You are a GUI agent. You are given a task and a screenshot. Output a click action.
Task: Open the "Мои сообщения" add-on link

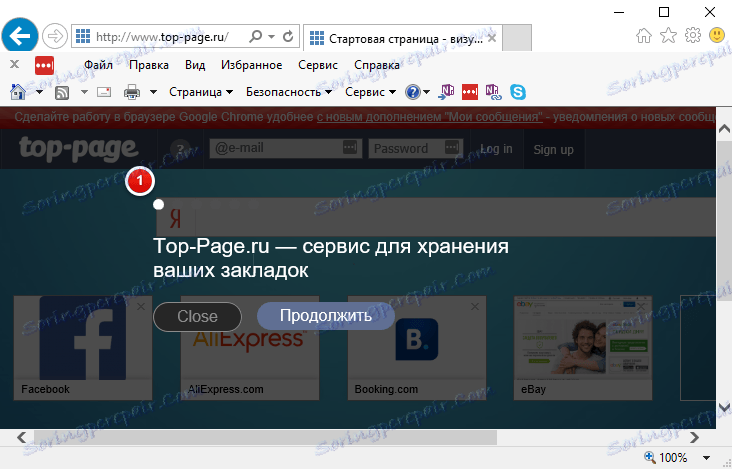pos(429,117)
